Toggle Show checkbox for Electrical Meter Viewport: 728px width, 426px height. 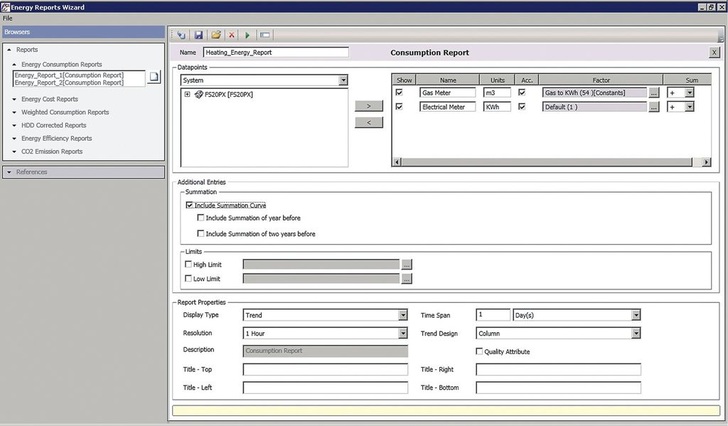[x=399, y=106]
